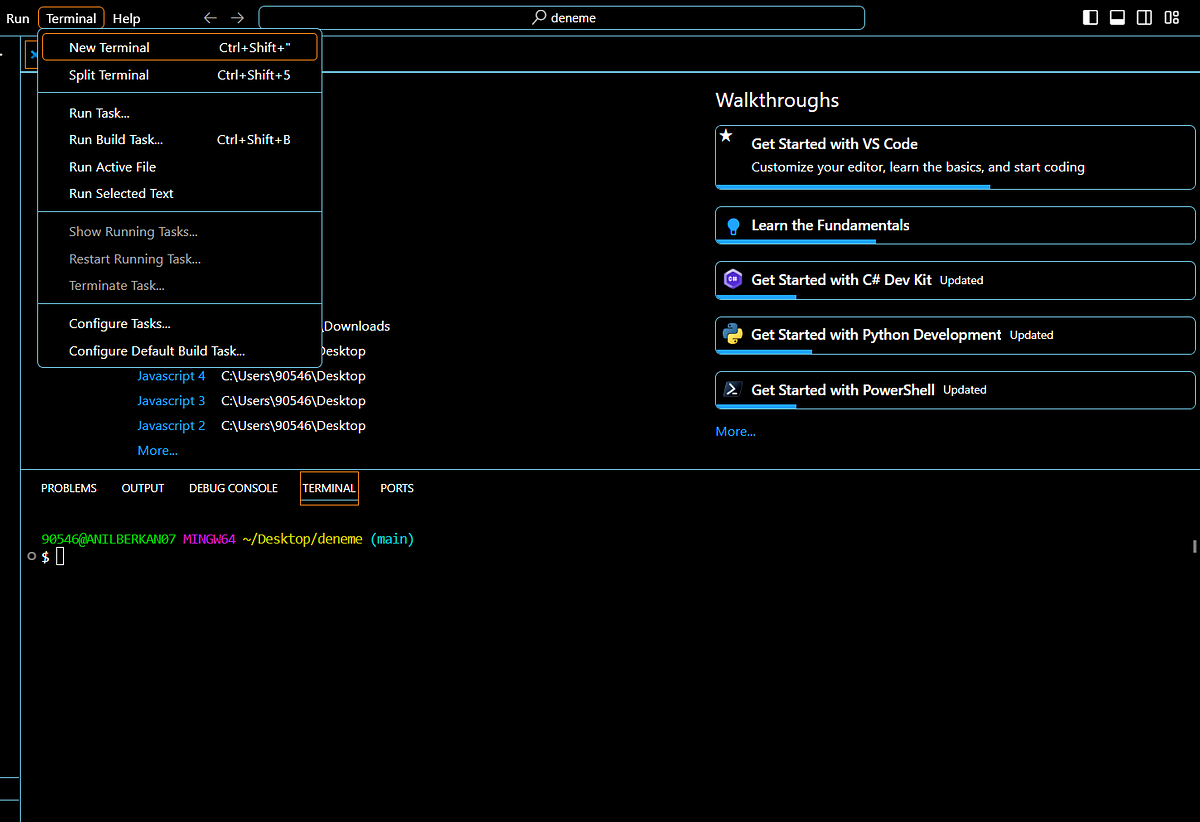Open the Run menu
This screenshot has width=1200, height=822.
[18, 18]
